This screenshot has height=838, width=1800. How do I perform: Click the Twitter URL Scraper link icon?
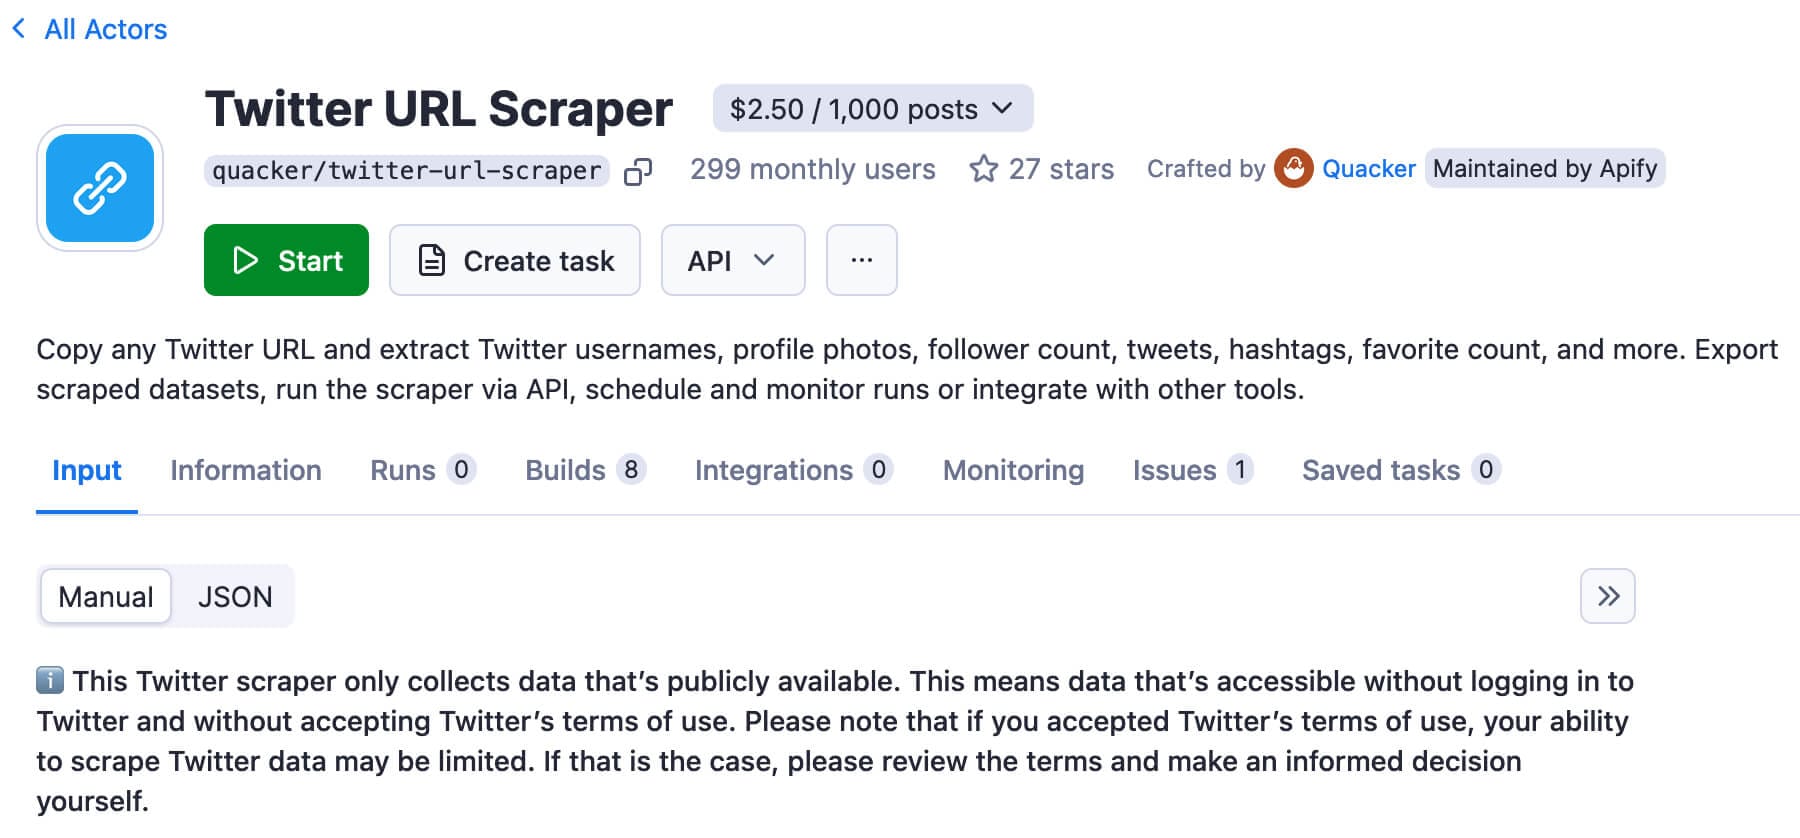coord(100,188)
